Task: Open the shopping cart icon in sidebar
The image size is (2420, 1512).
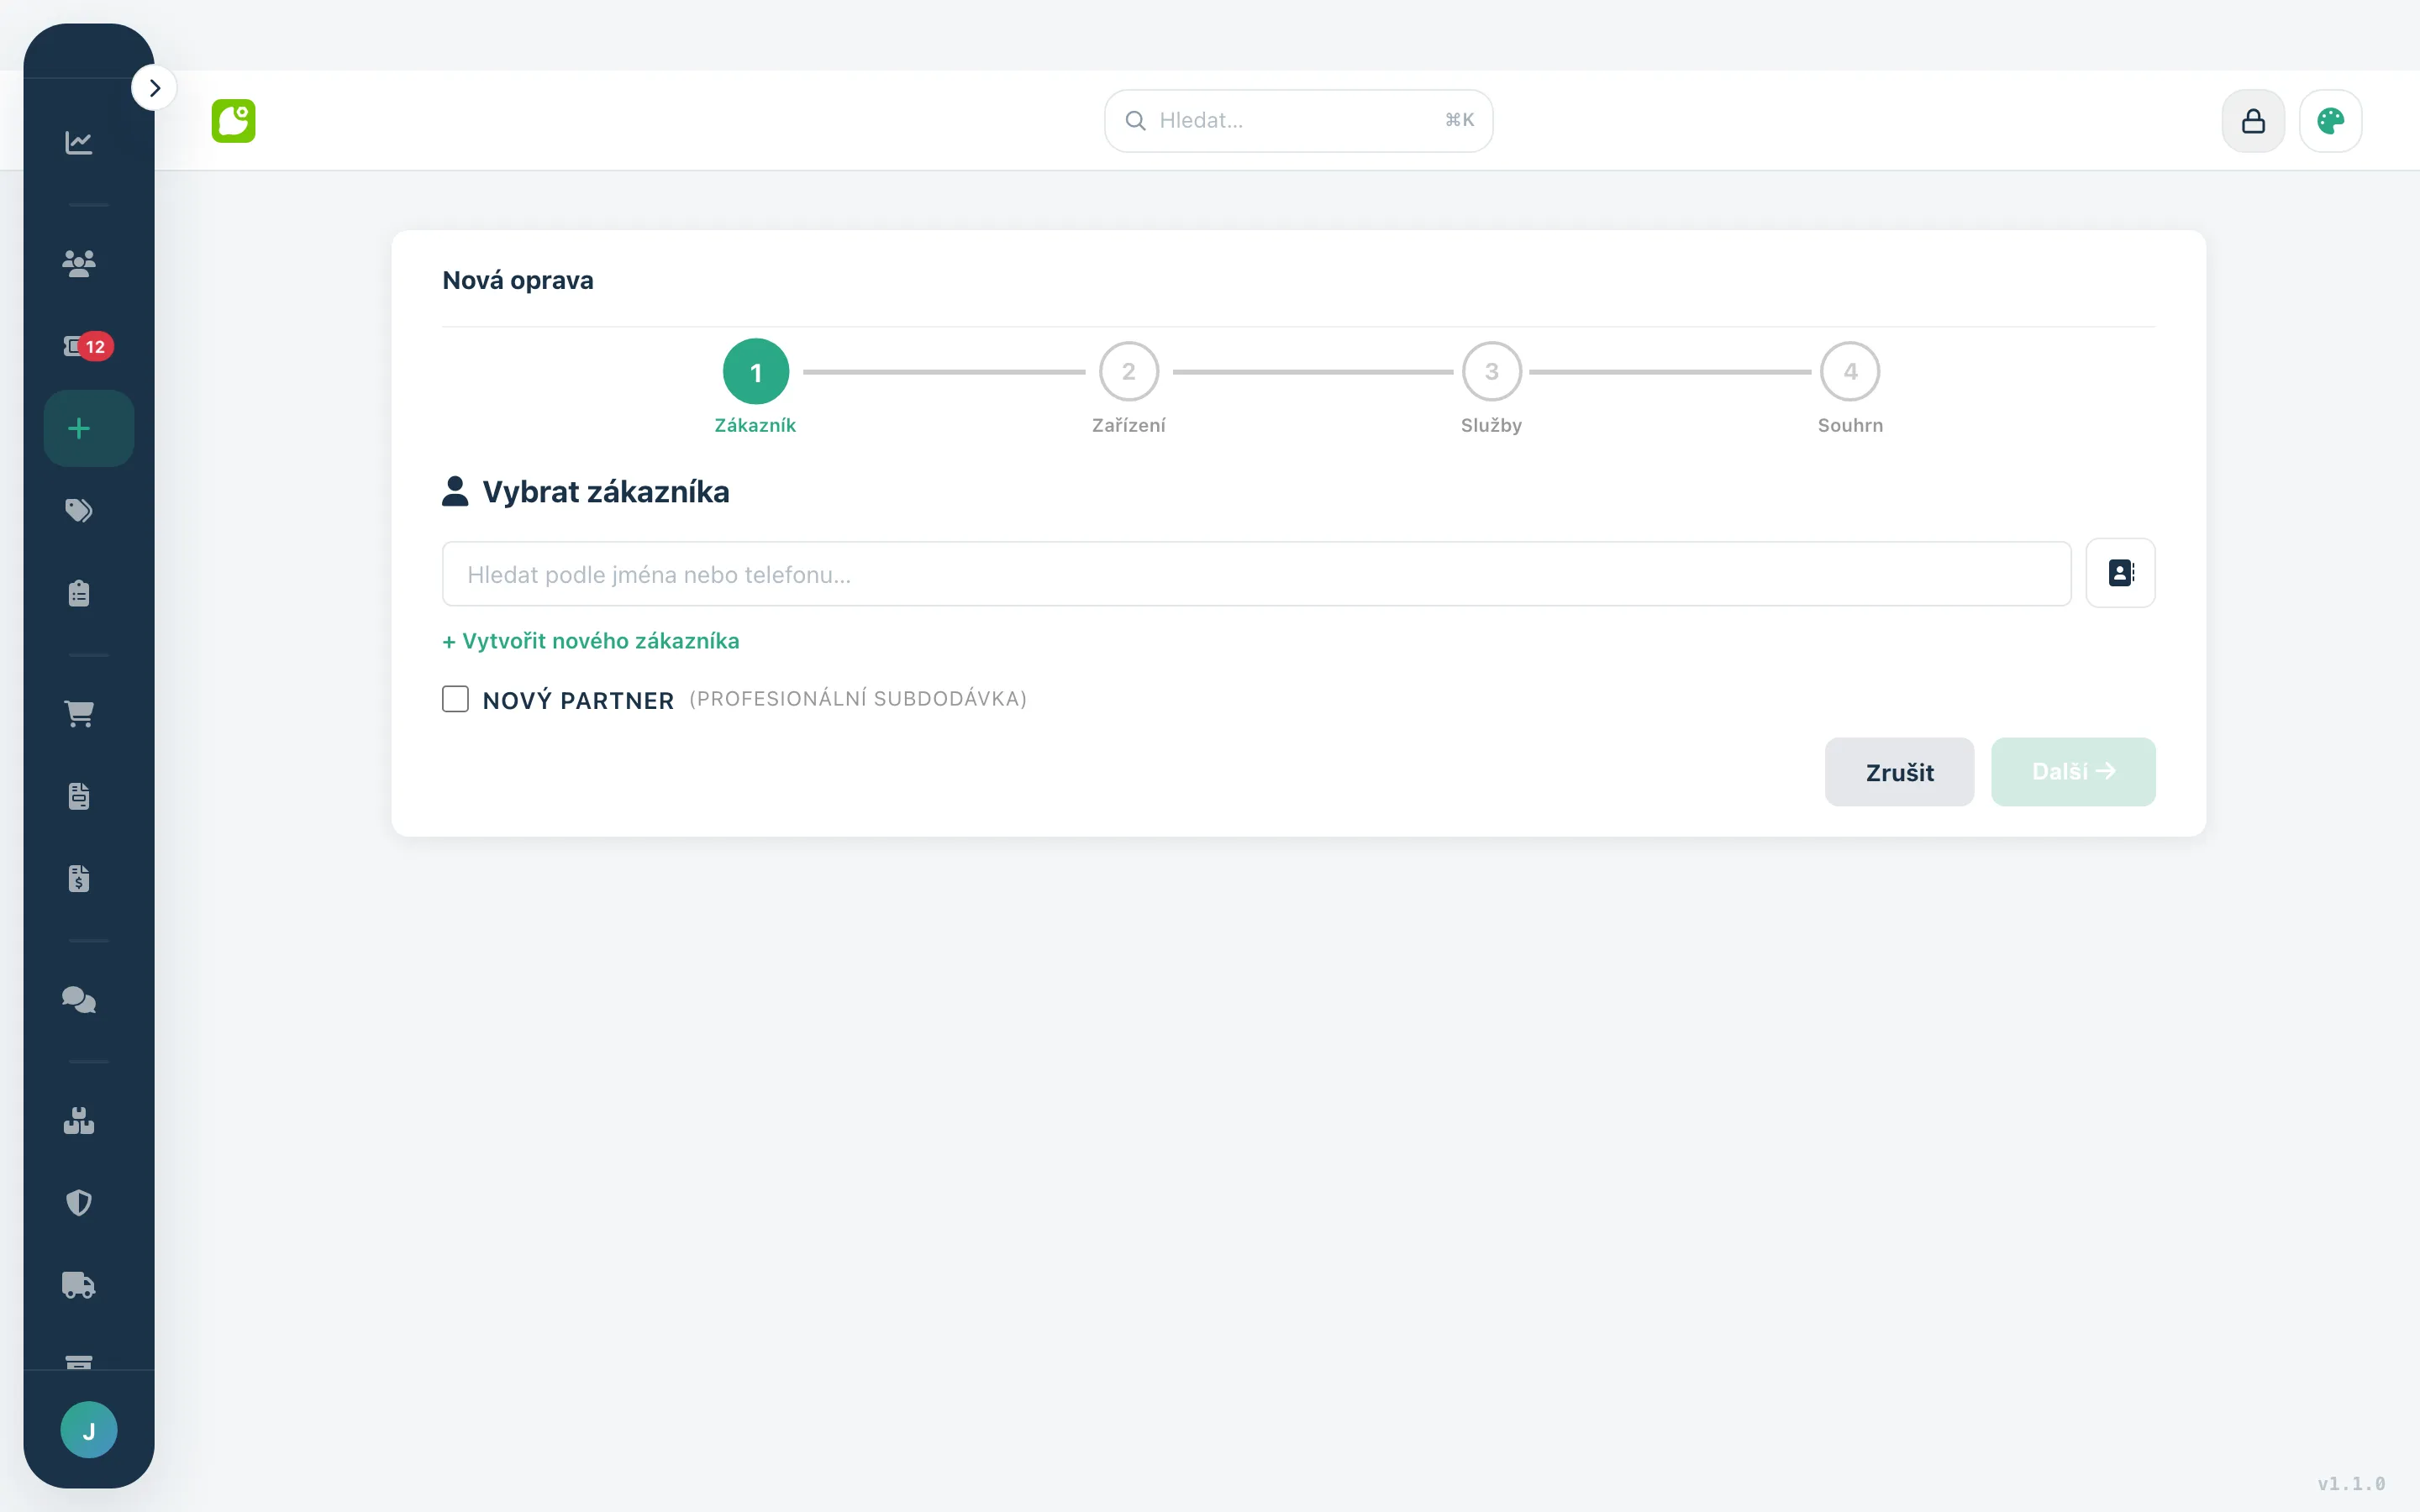Action: pyautogui.click(x=79, y=713)
